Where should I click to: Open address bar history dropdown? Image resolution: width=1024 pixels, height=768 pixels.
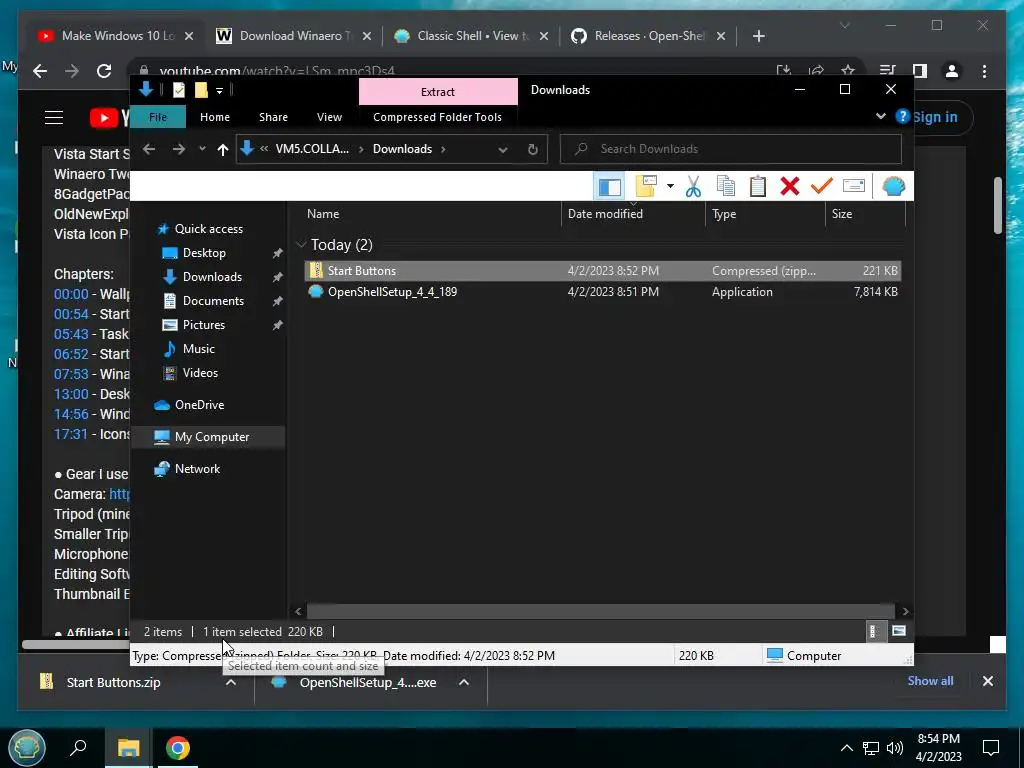tap(502, 150)
